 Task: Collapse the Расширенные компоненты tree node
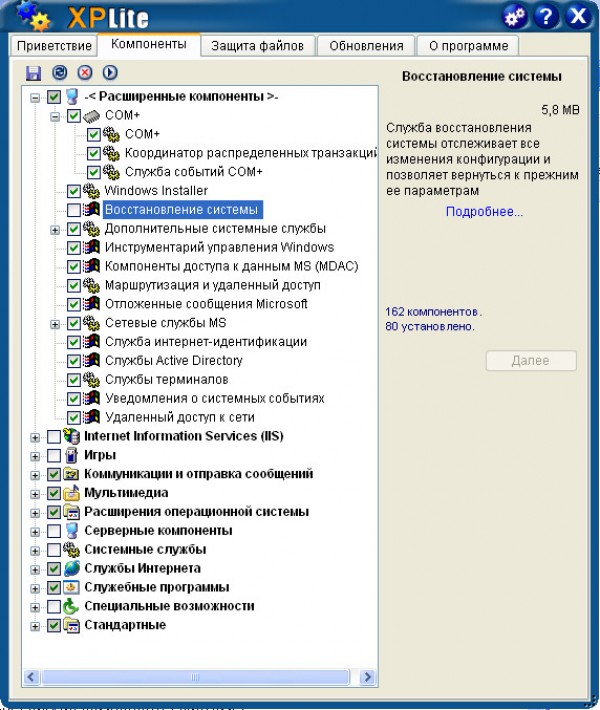click(x=35, y=97)
